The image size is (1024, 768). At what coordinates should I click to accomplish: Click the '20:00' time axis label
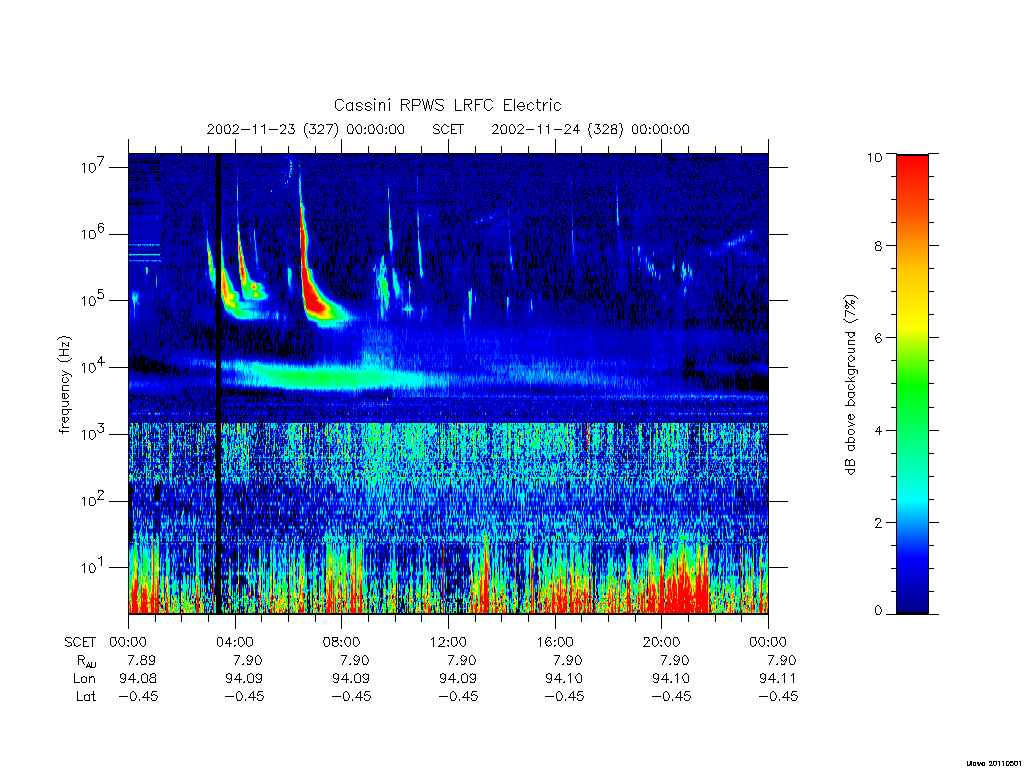click(662, 642)
